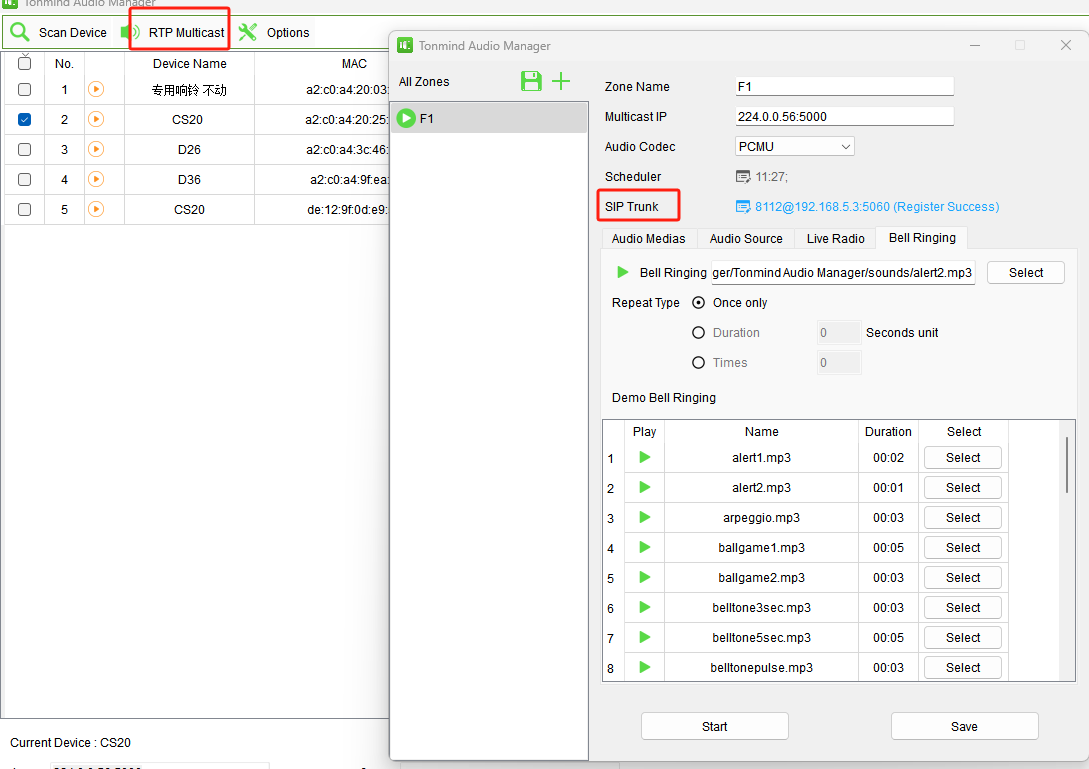The height and width of the screenshot is (769, 1089).
Task: Click the Scan Device magnifier icon
Action: pos(19,32)
